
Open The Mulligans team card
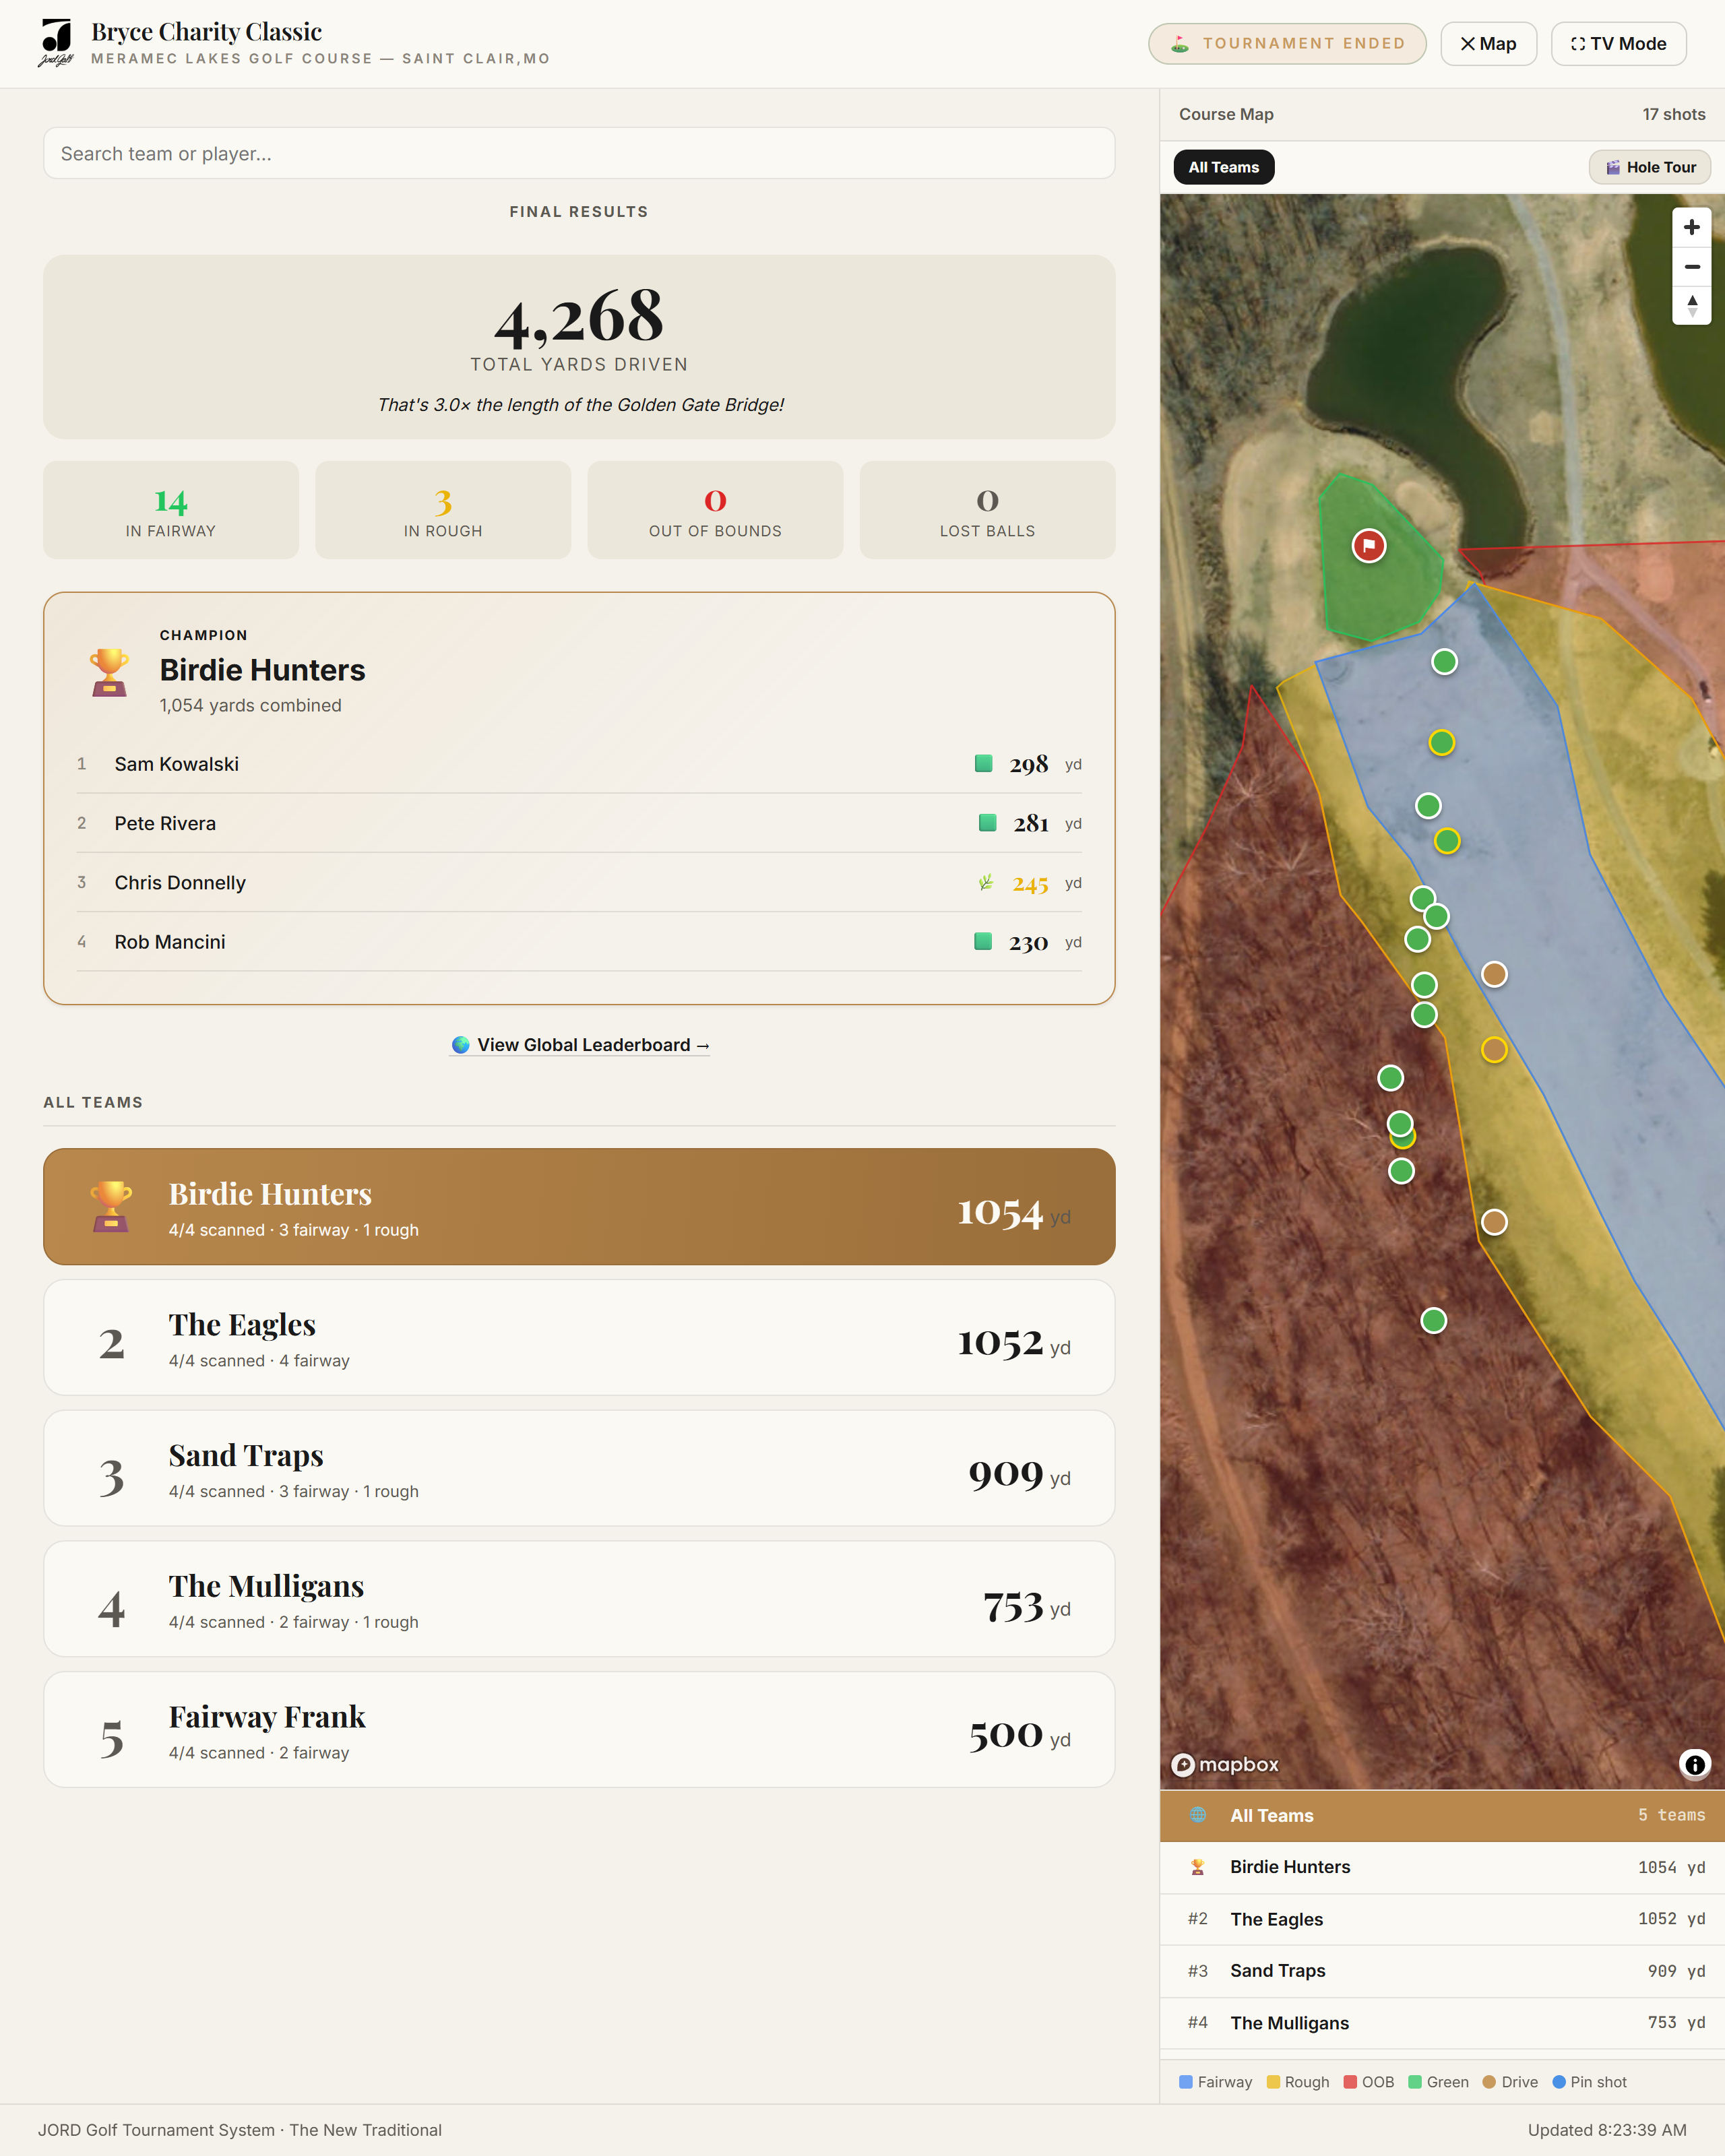click(579, 1599)
